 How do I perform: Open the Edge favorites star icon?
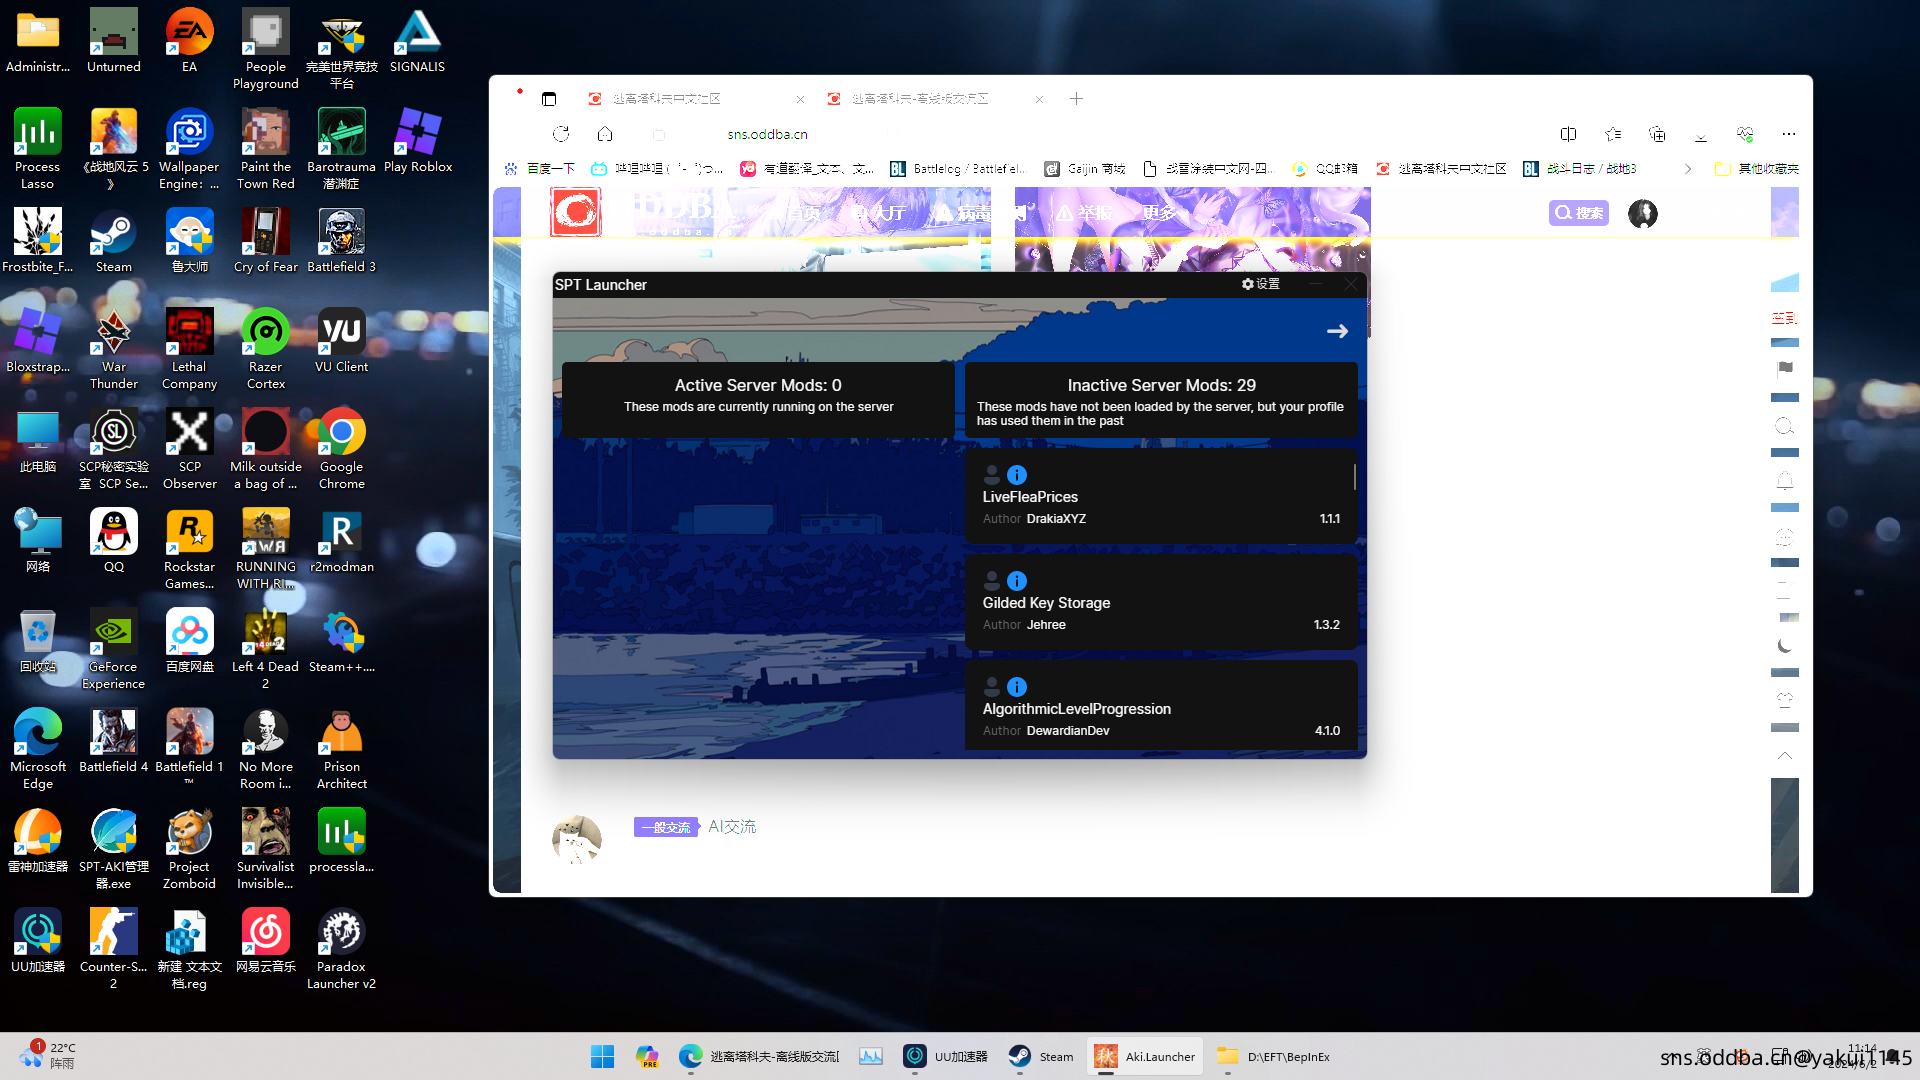[1613, 134]
